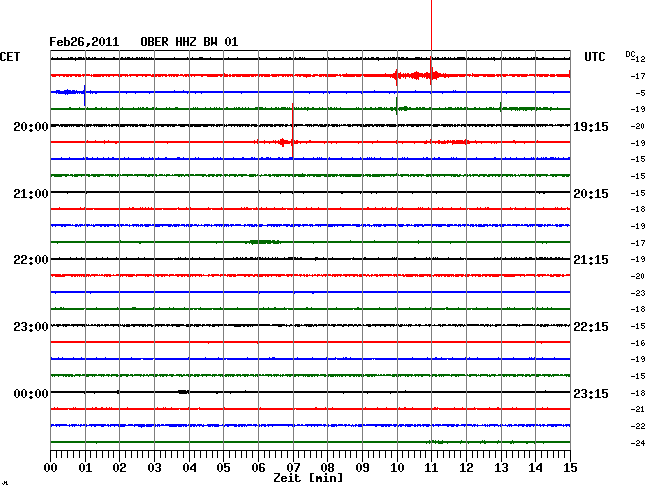Viewport: 650px width, 494px height.
Task: Click the 19:15 UTC time label
Action: [591, 126]
